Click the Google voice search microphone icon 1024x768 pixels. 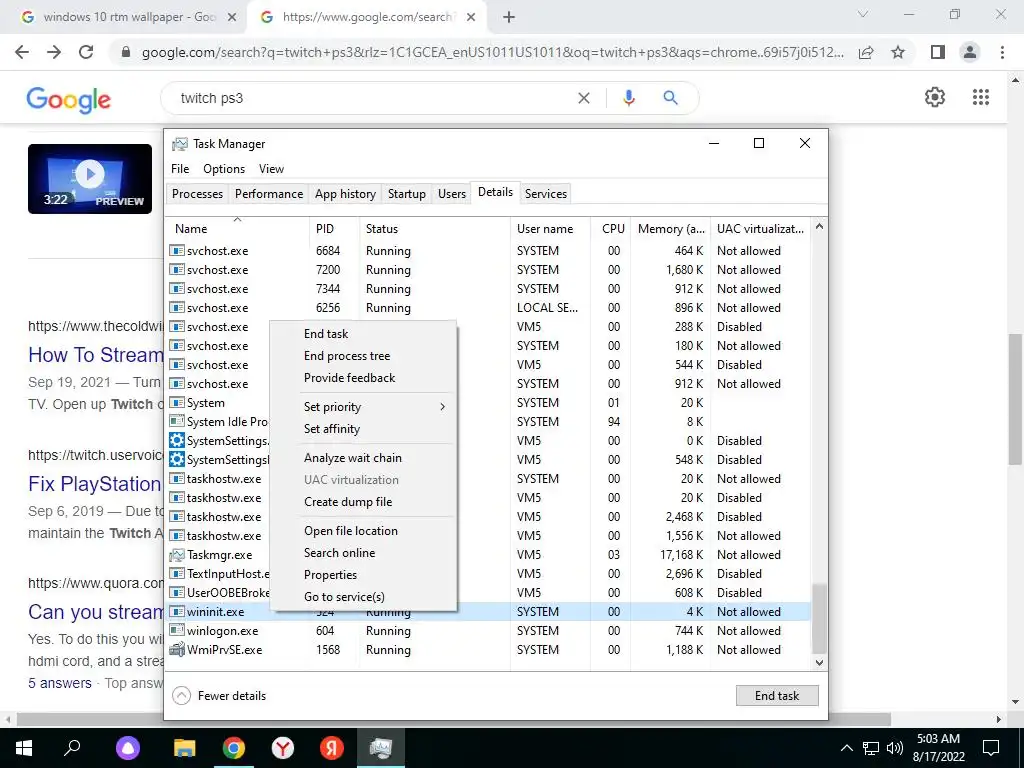pyautogui.click(x=628, y=98)
